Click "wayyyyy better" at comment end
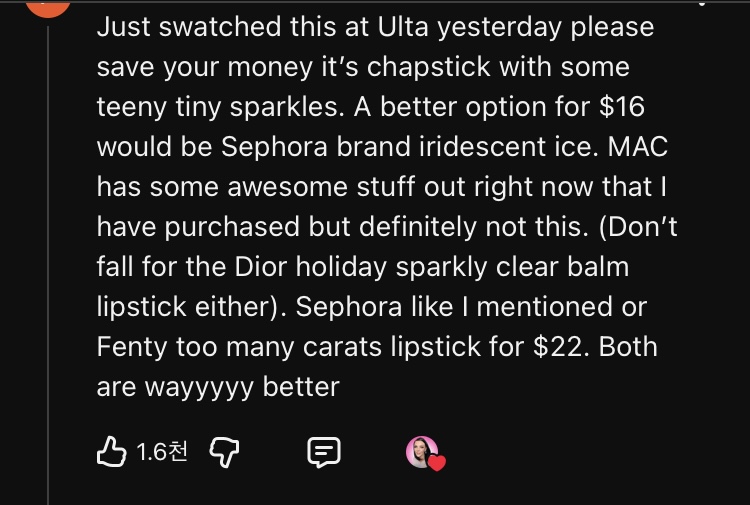Image resolution: width=750 pixels, height=505 pixels. click(218, 387)
